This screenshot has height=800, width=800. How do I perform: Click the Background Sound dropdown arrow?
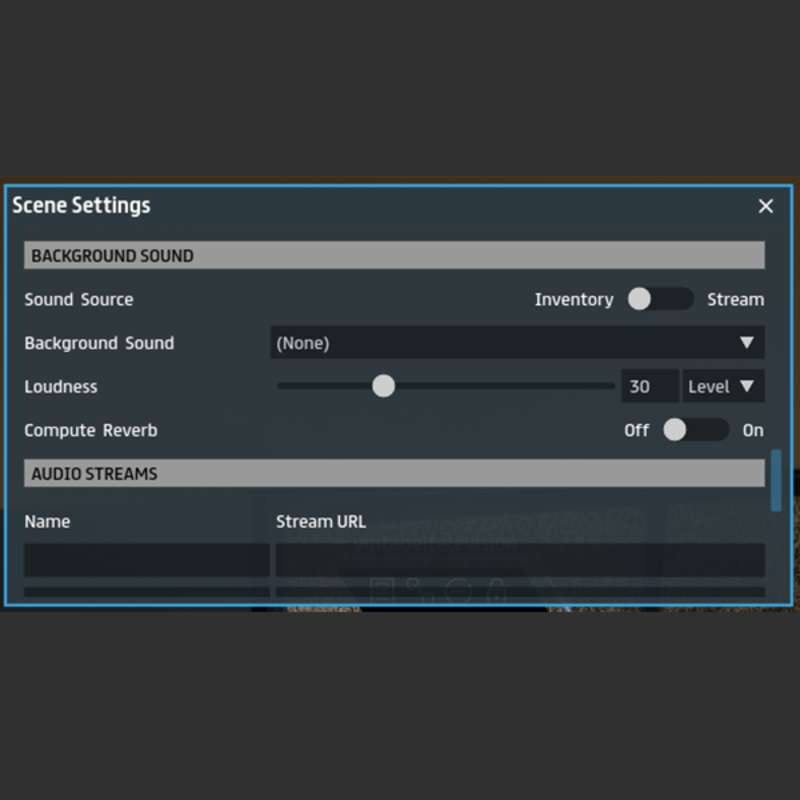(746, 343)
